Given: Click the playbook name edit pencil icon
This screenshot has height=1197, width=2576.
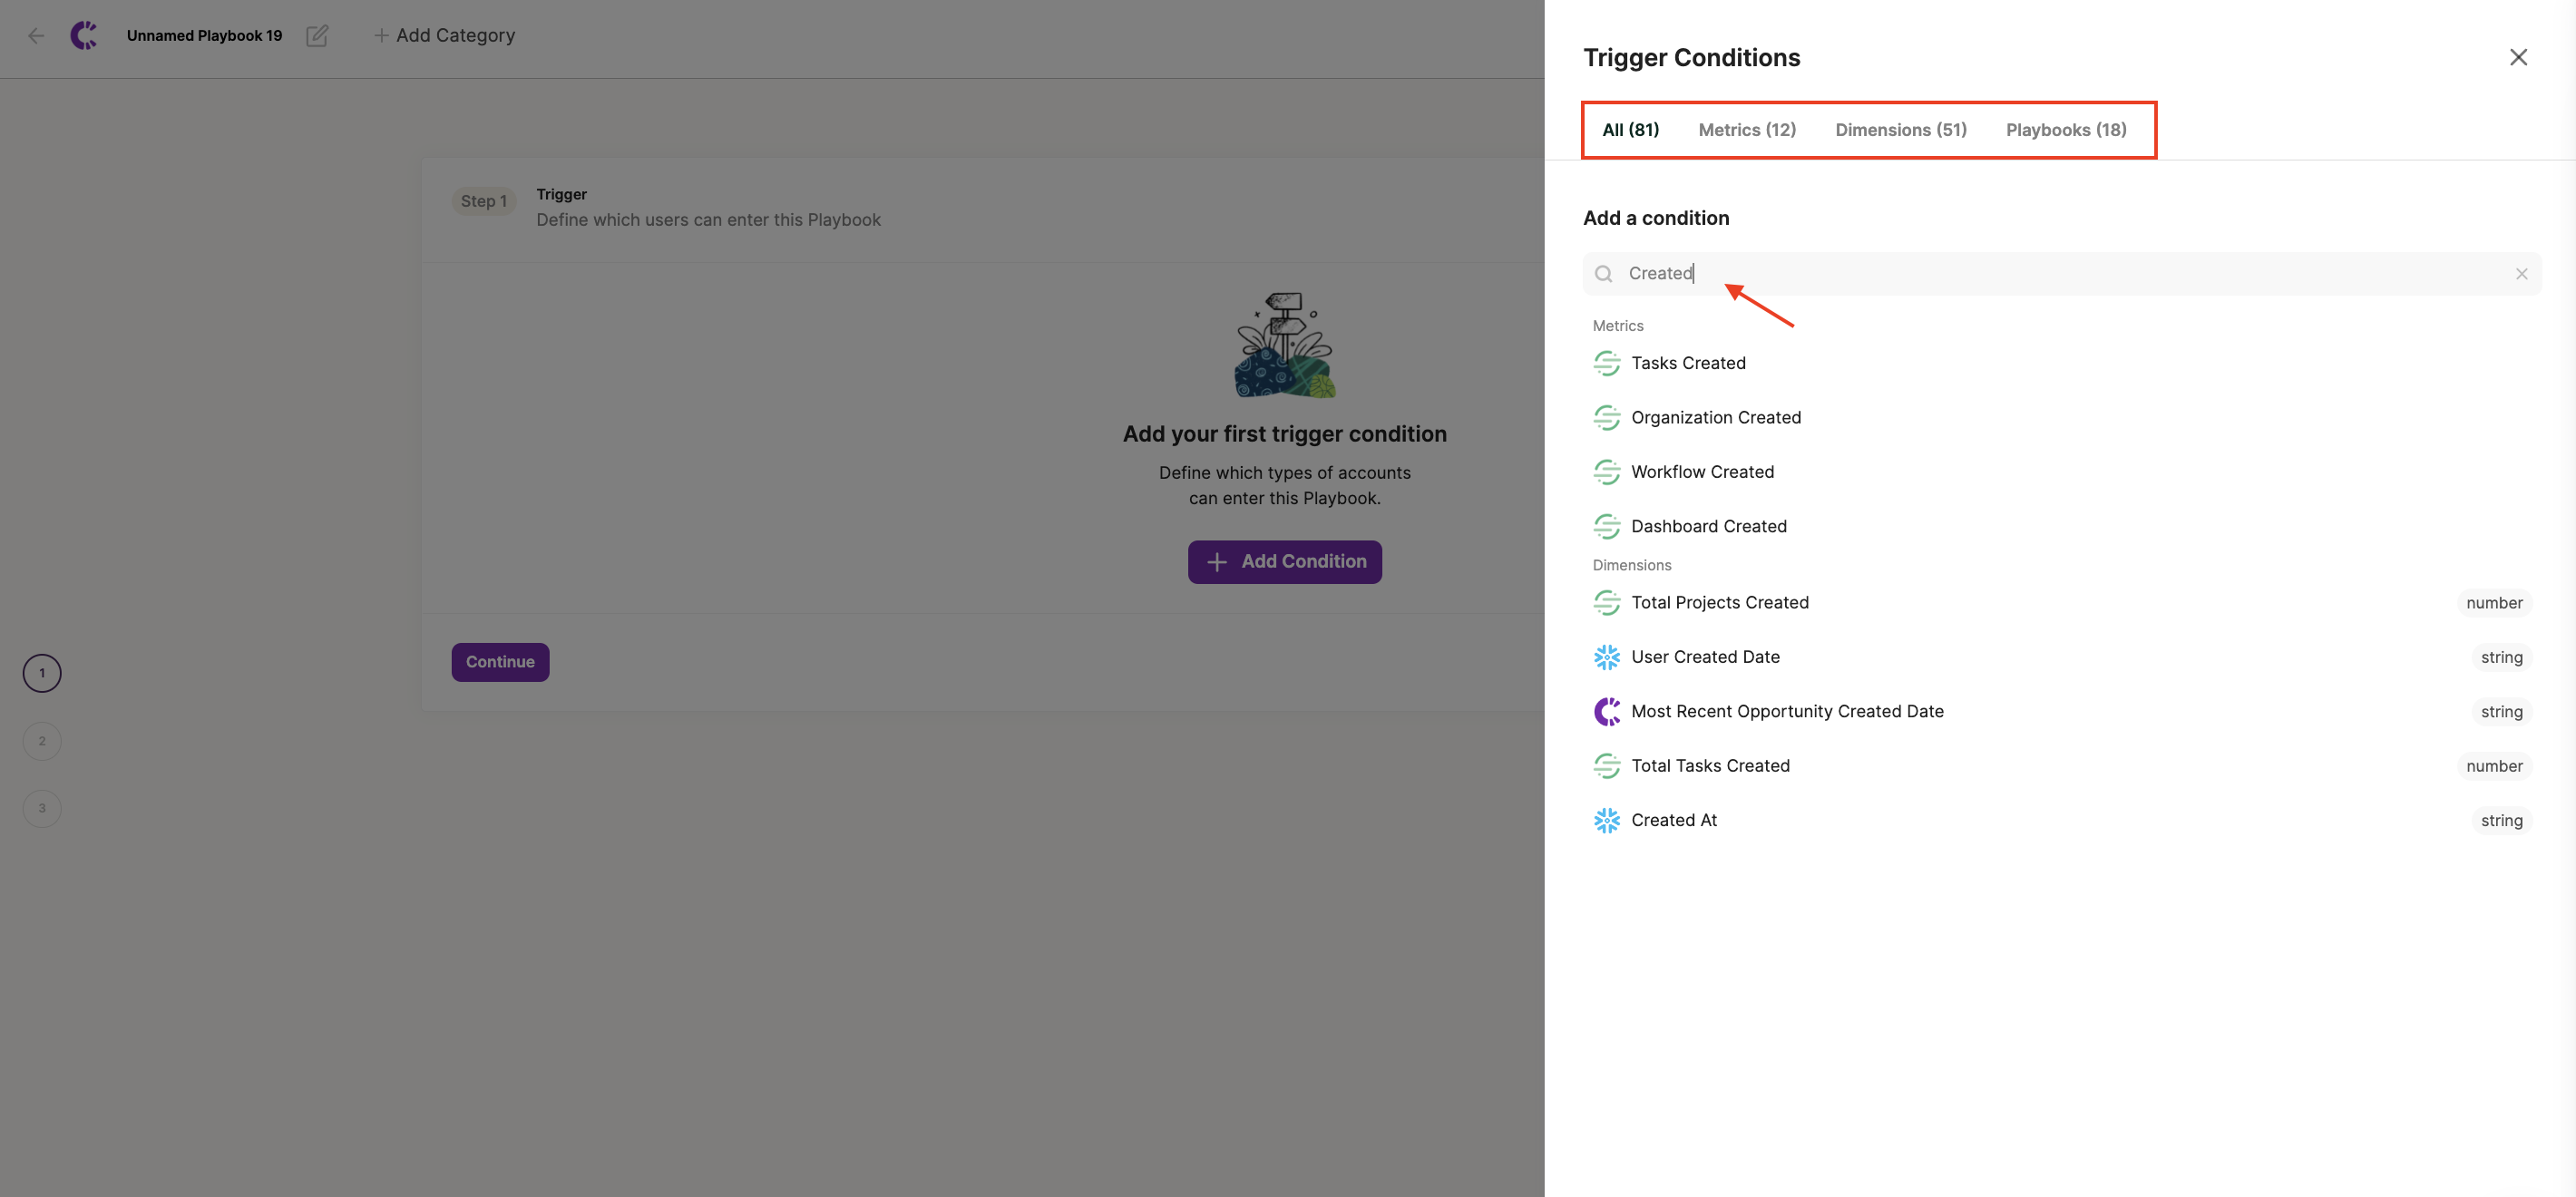Looking at the screenshot, I should click(x=317, y=36).
